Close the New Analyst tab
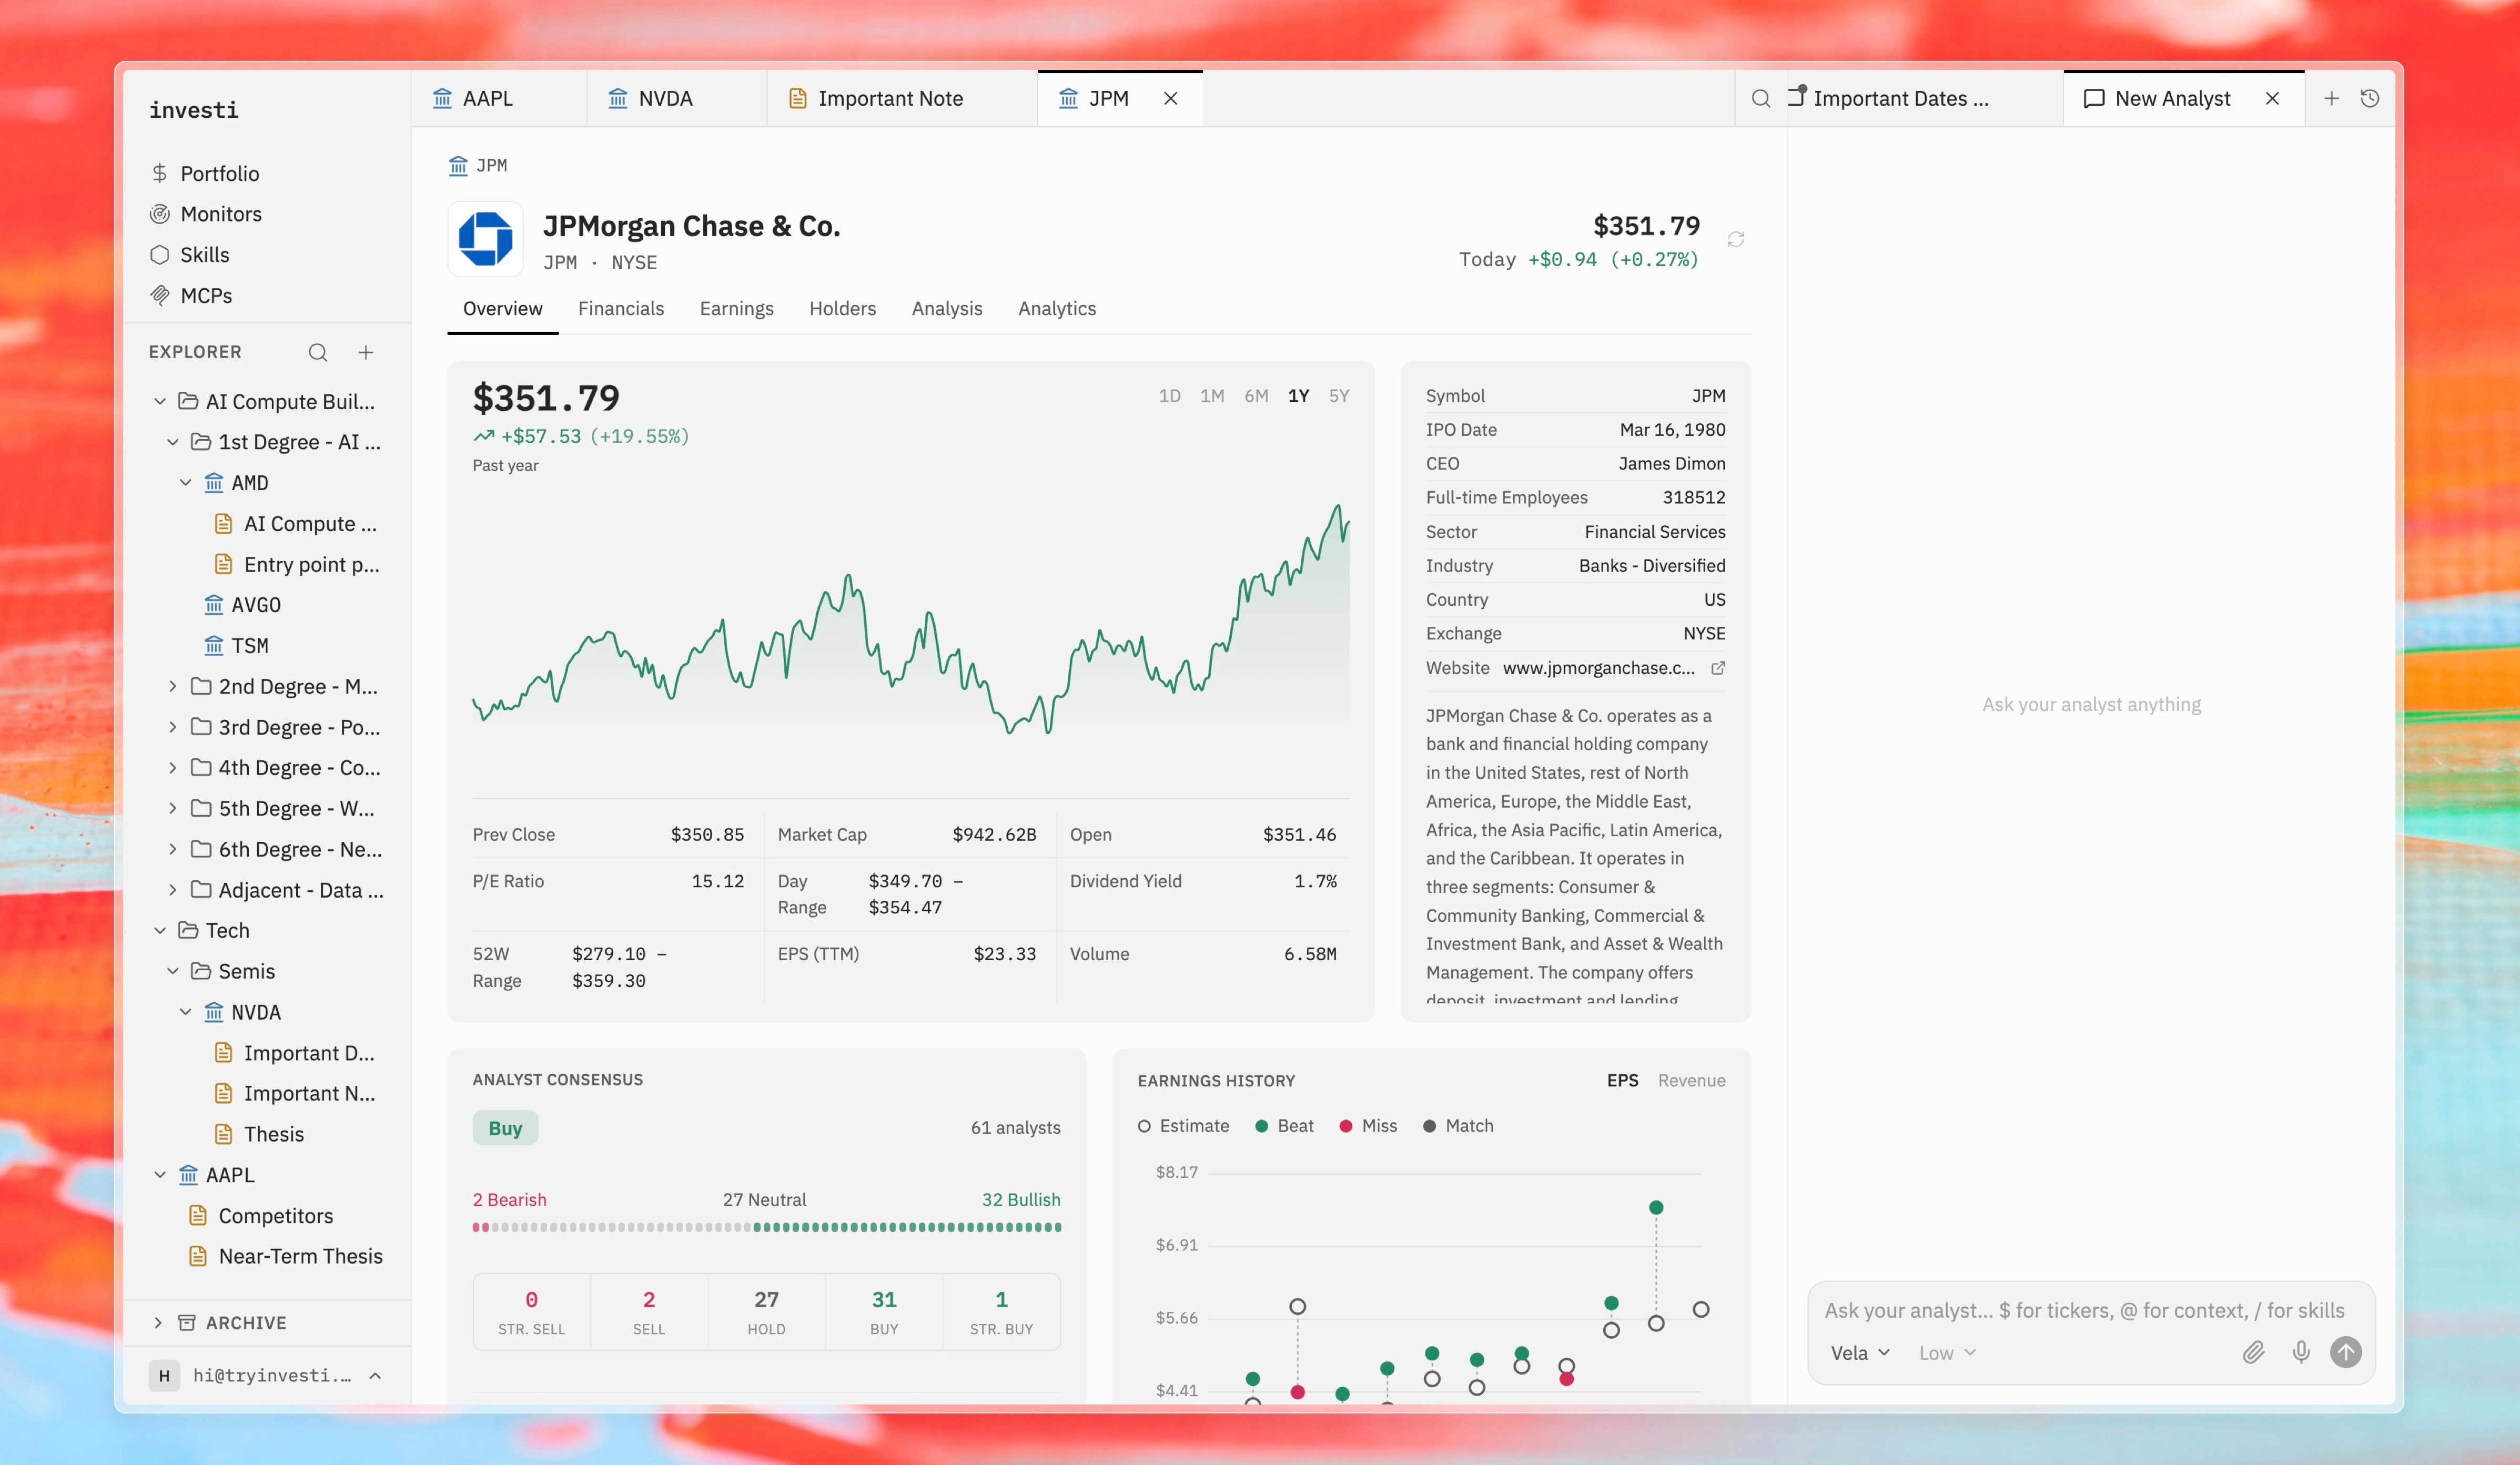Screen dimensions: 2520x1465 (2272, 98)
